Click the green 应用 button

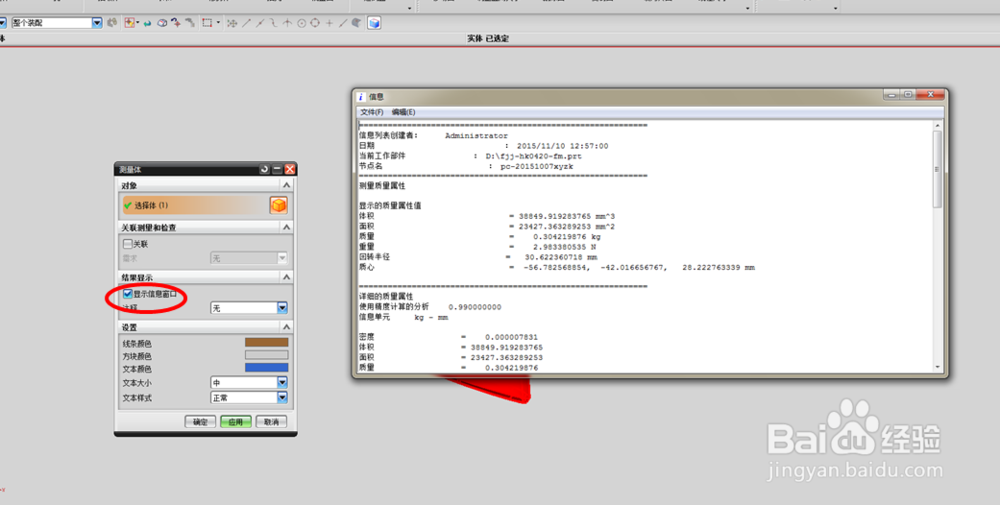tap(235, 421)
